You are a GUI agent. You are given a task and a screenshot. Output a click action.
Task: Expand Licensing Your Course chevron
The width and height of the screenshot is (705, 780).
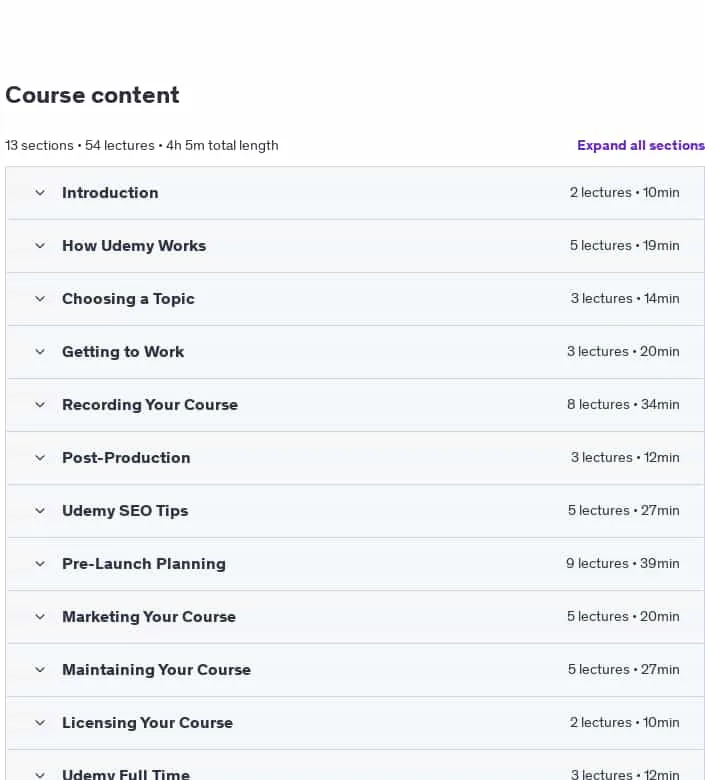[40, 723]
